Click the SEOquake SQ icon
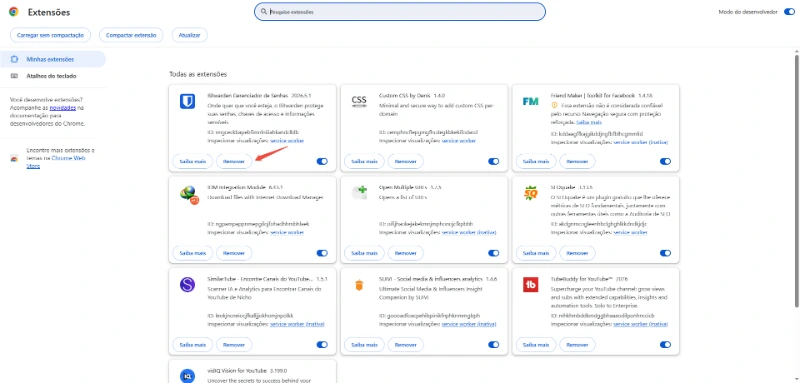Screen dimensions: 800x383 531,193
